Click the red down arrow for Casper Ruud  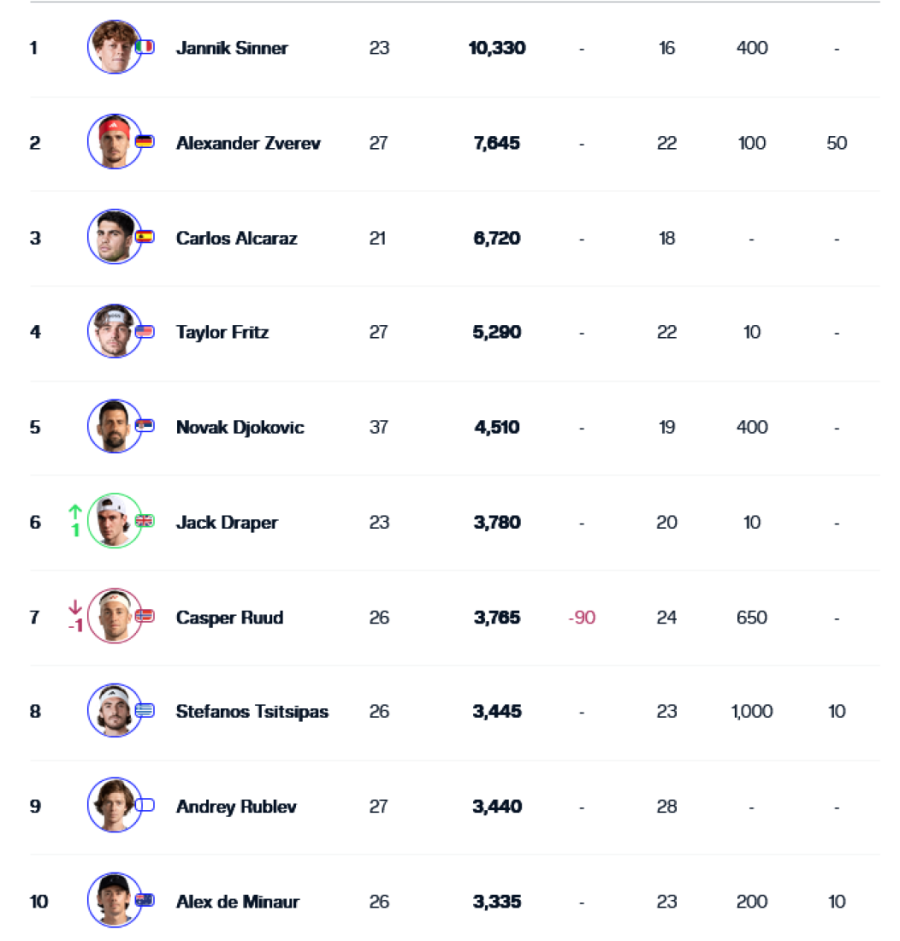tap(75, 606)
